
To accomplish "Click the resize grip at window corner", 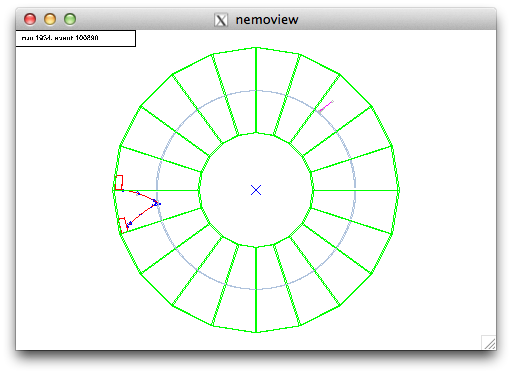I will click(x=489, y=342).
